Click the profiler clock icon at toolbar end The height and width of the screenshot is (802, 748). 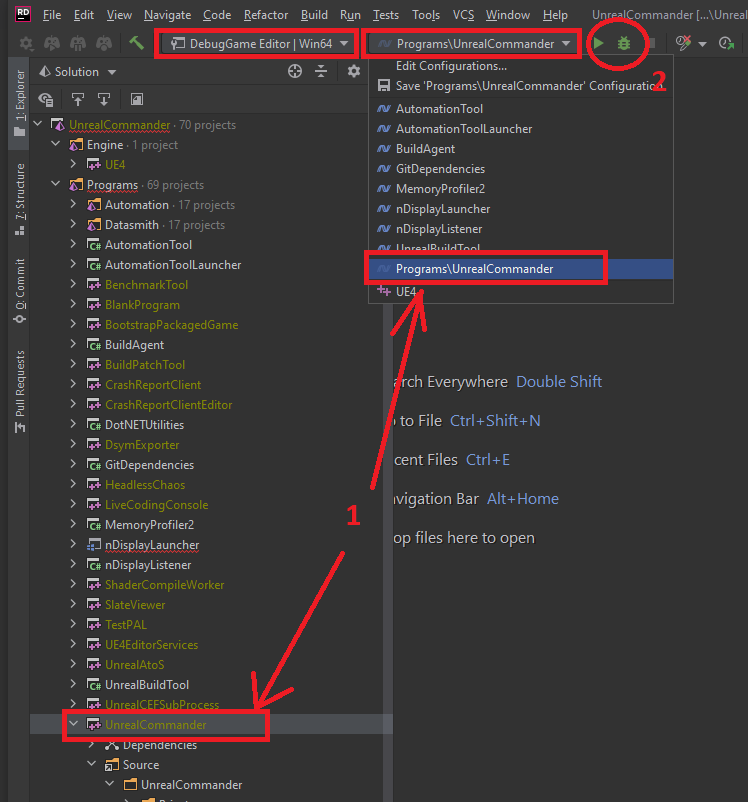coord(727,43)
